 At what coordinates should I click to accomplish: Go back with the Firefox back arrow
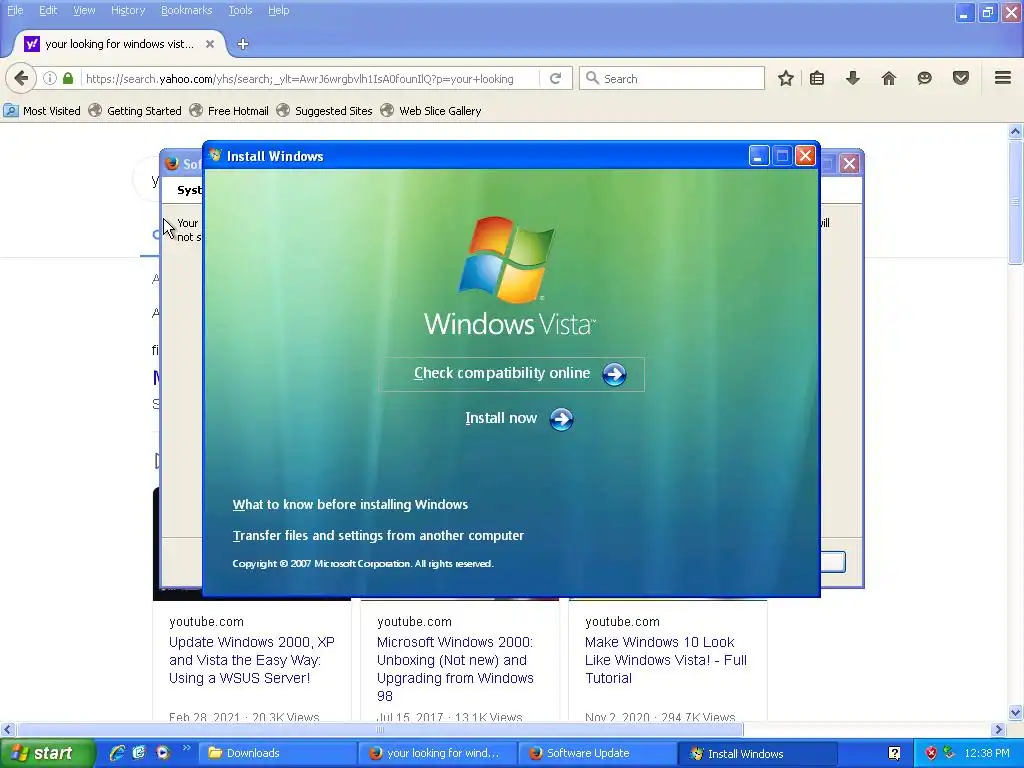[x=21, y=78]
